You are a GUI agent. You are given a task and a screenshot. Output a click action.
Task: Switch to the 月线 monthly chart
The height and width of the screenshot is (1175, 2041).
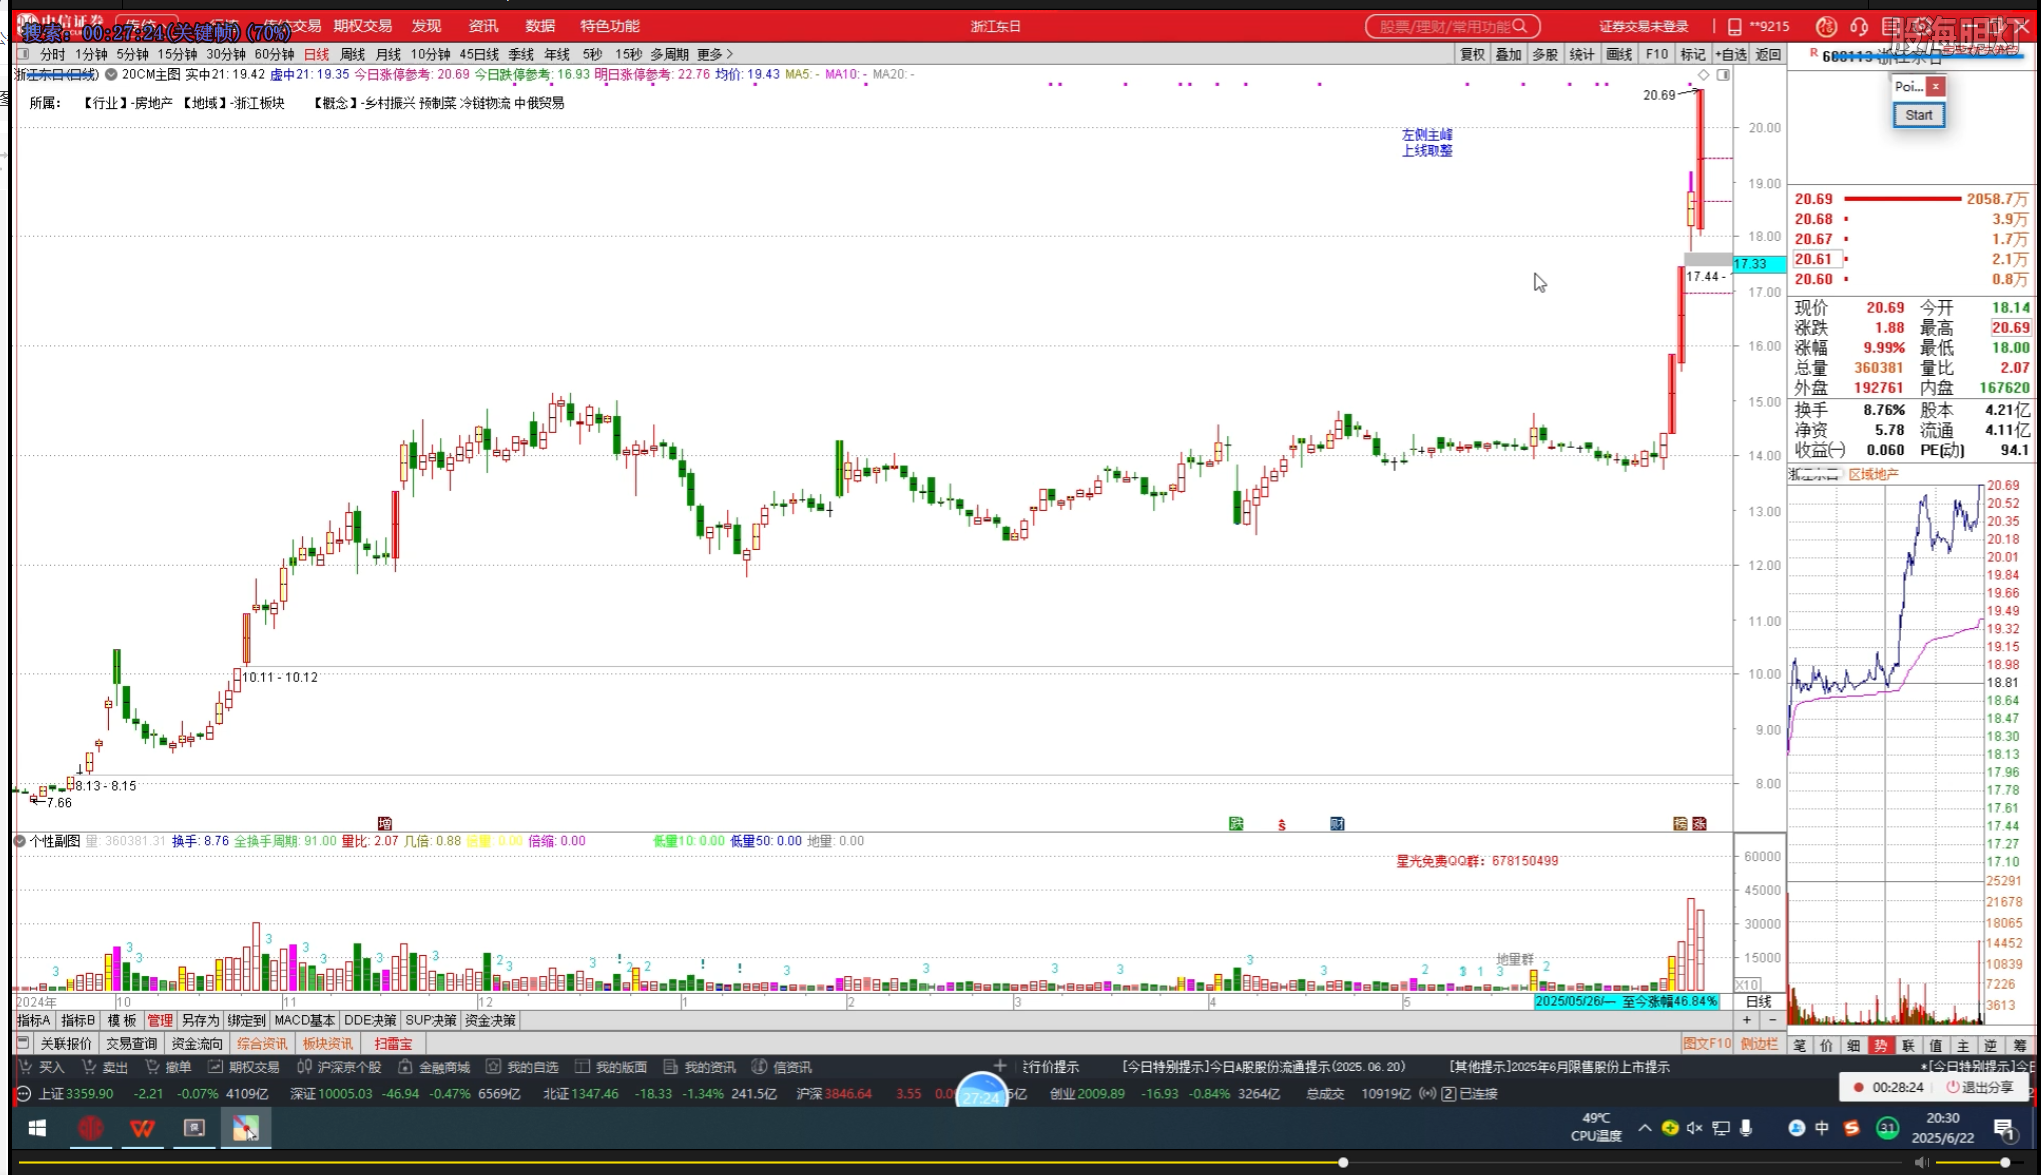point(388,54)
